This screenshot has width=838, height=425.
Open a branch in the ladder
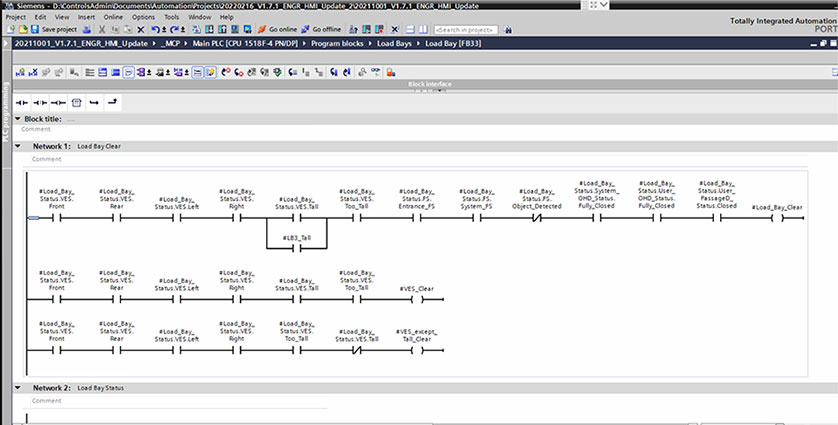tap(94, 102)
